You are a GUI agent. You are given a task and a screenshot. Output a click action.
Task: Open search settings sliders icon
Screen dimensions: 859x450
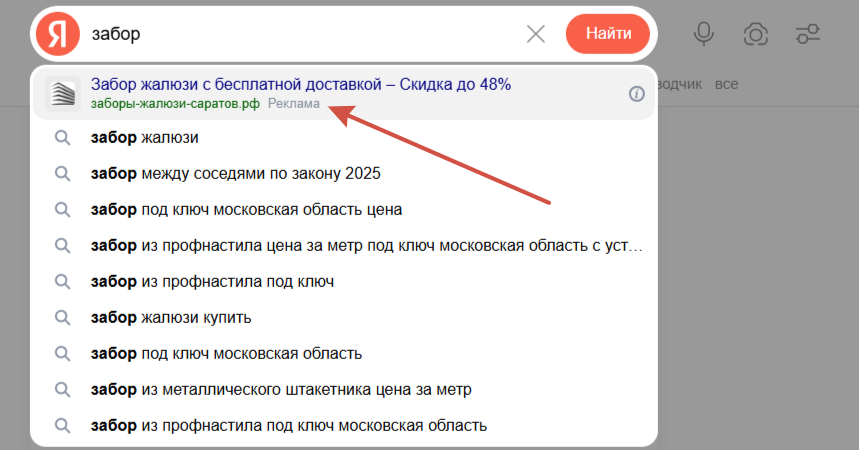click(x=808, y=34)
